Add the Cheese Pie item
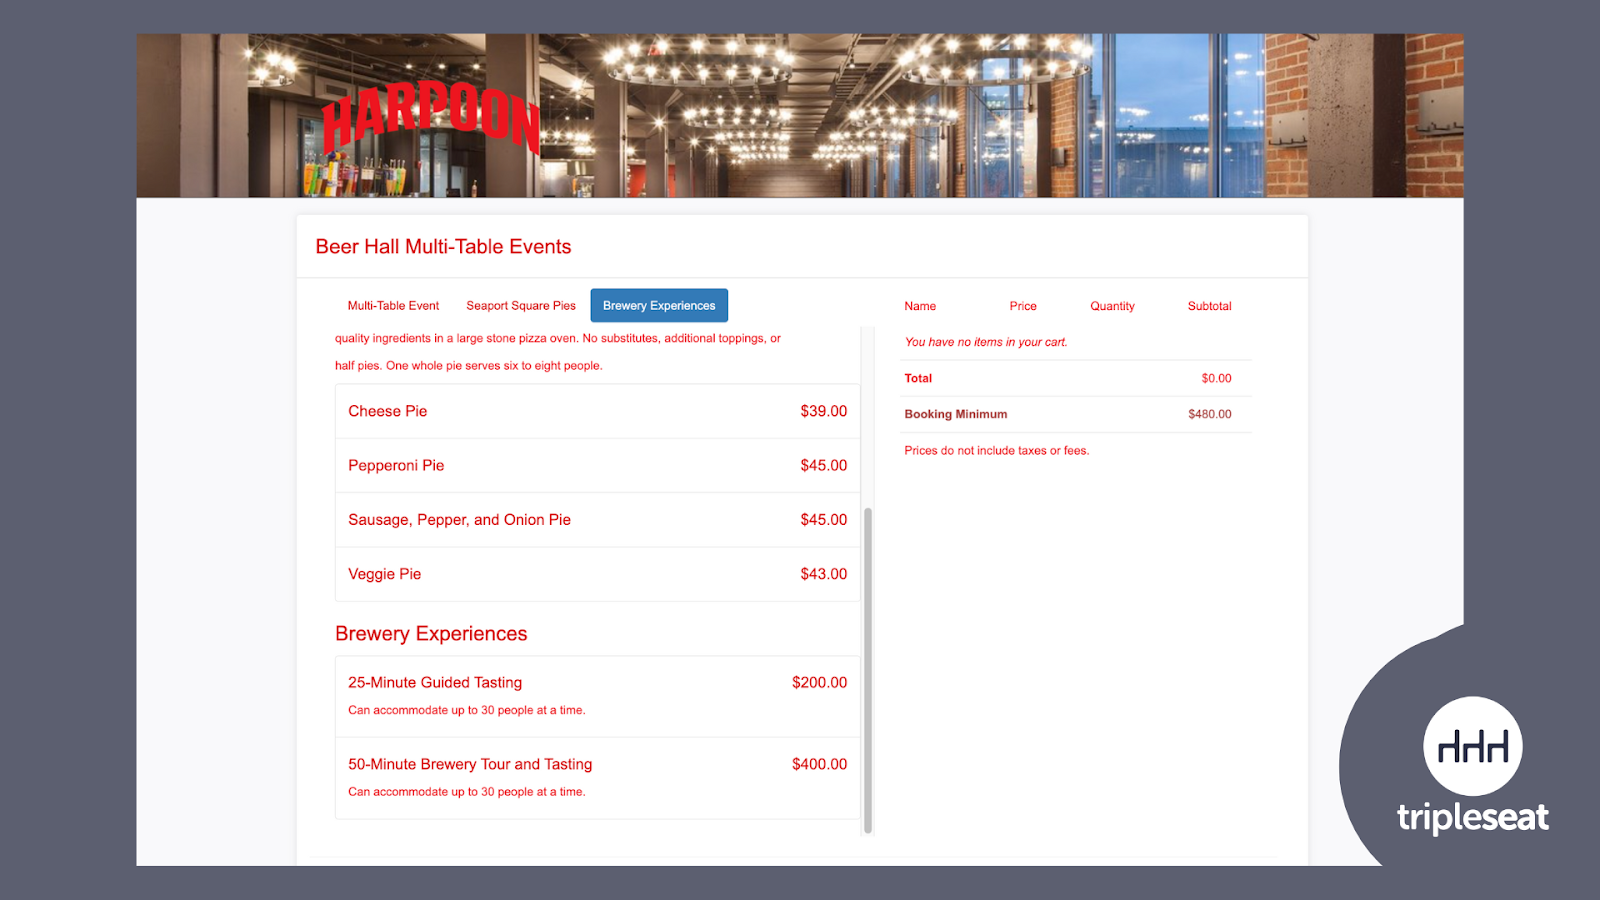1600x900 pixels. pos(597,411)
